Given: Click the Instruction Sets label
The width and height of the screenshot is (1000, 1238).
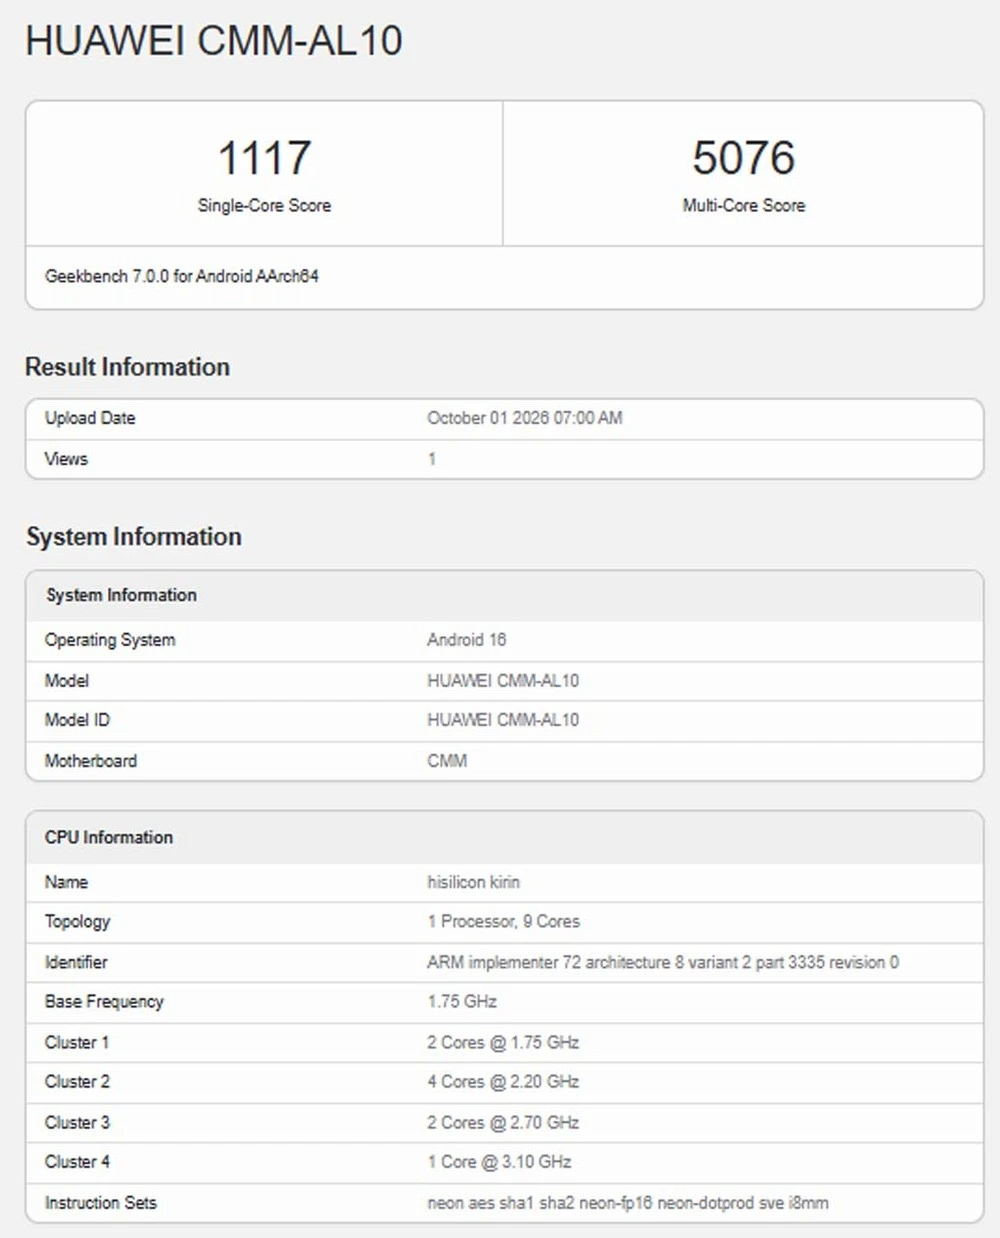Looking at the screenshot, I should (x=100, y=1203).
